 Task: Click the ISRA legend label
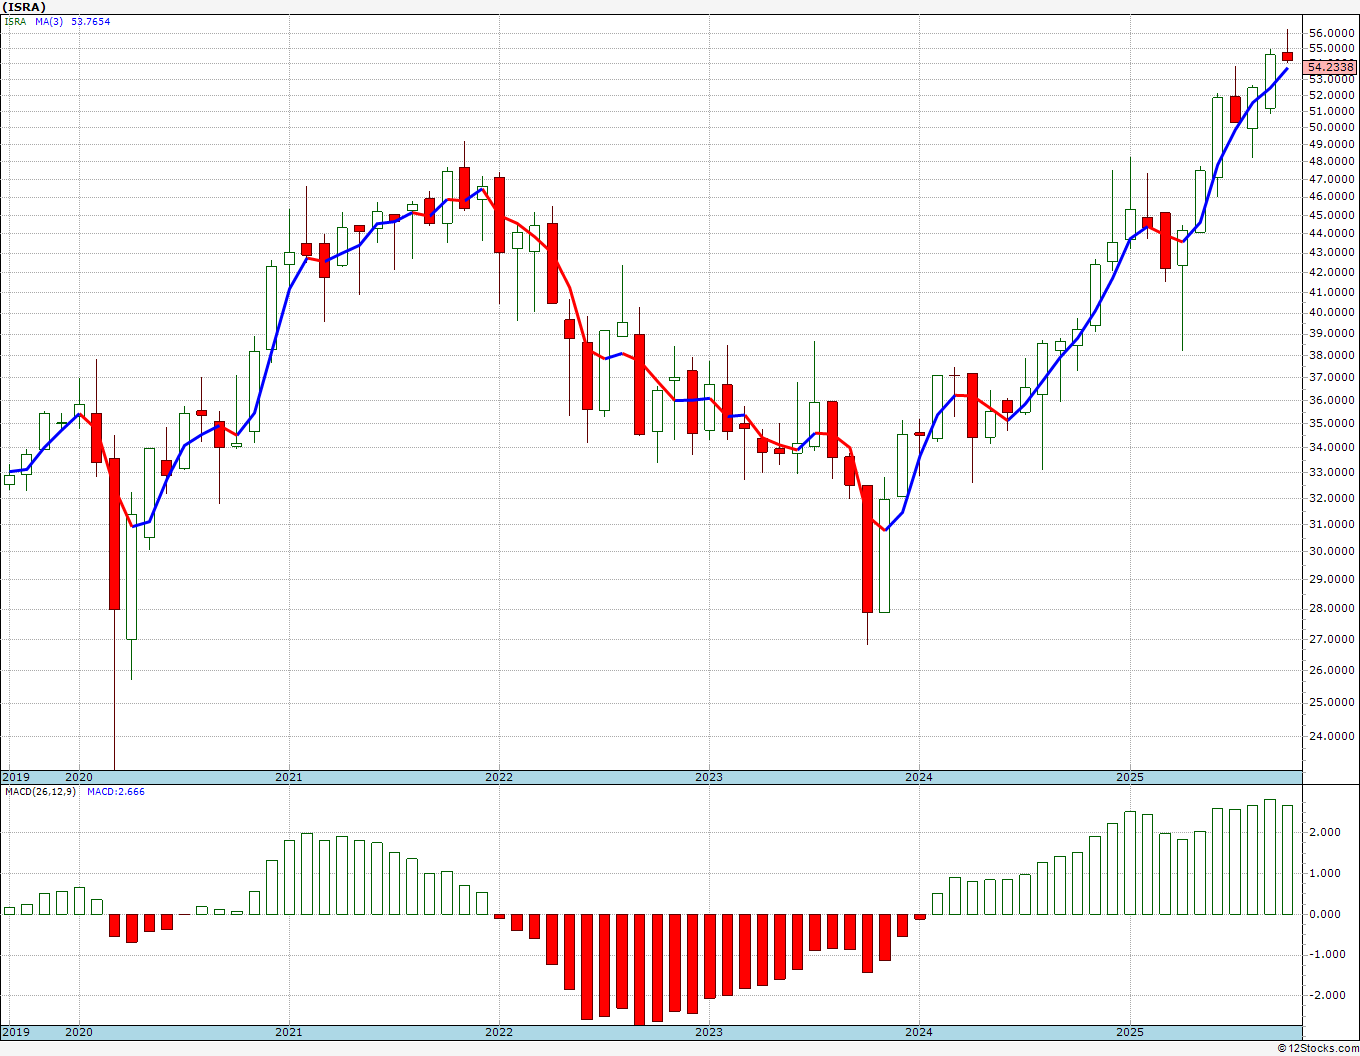tap(15, 21)
